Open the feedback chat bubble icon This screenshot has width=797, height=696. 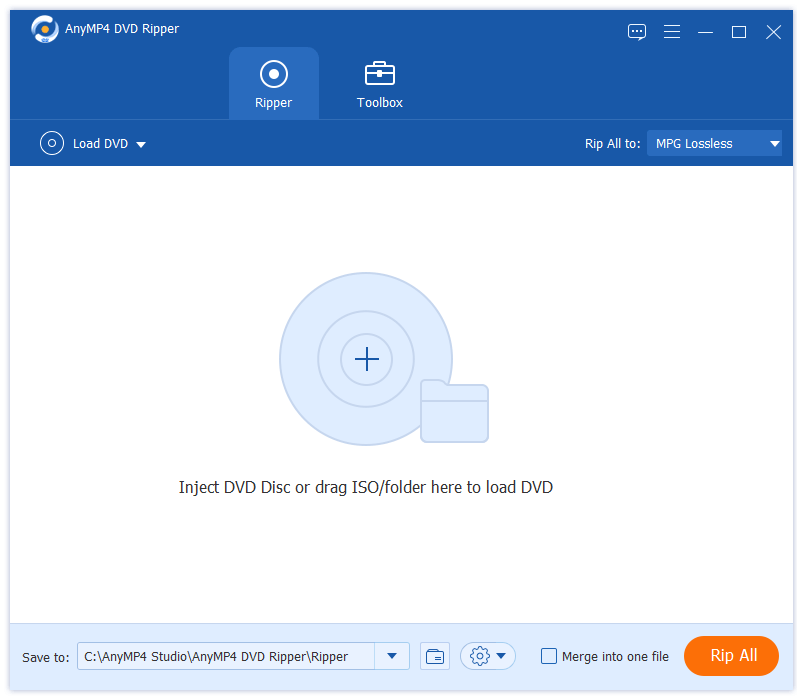point(636,32)
